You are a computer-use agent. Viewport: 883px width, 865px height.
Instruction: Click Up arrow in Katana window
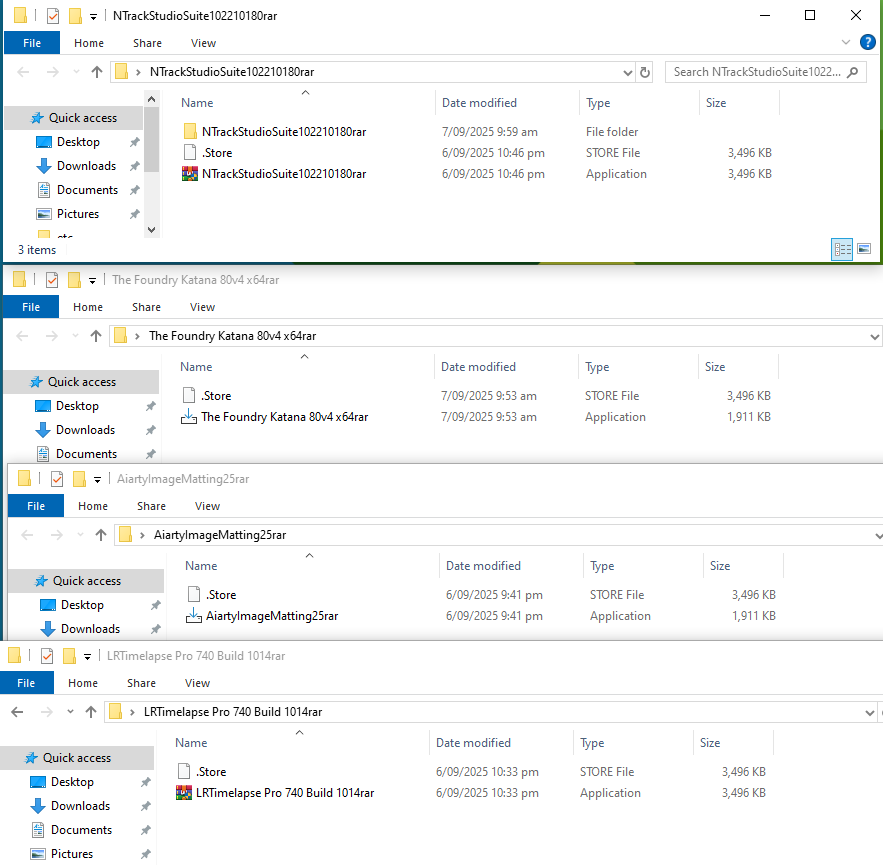[96, 336]
